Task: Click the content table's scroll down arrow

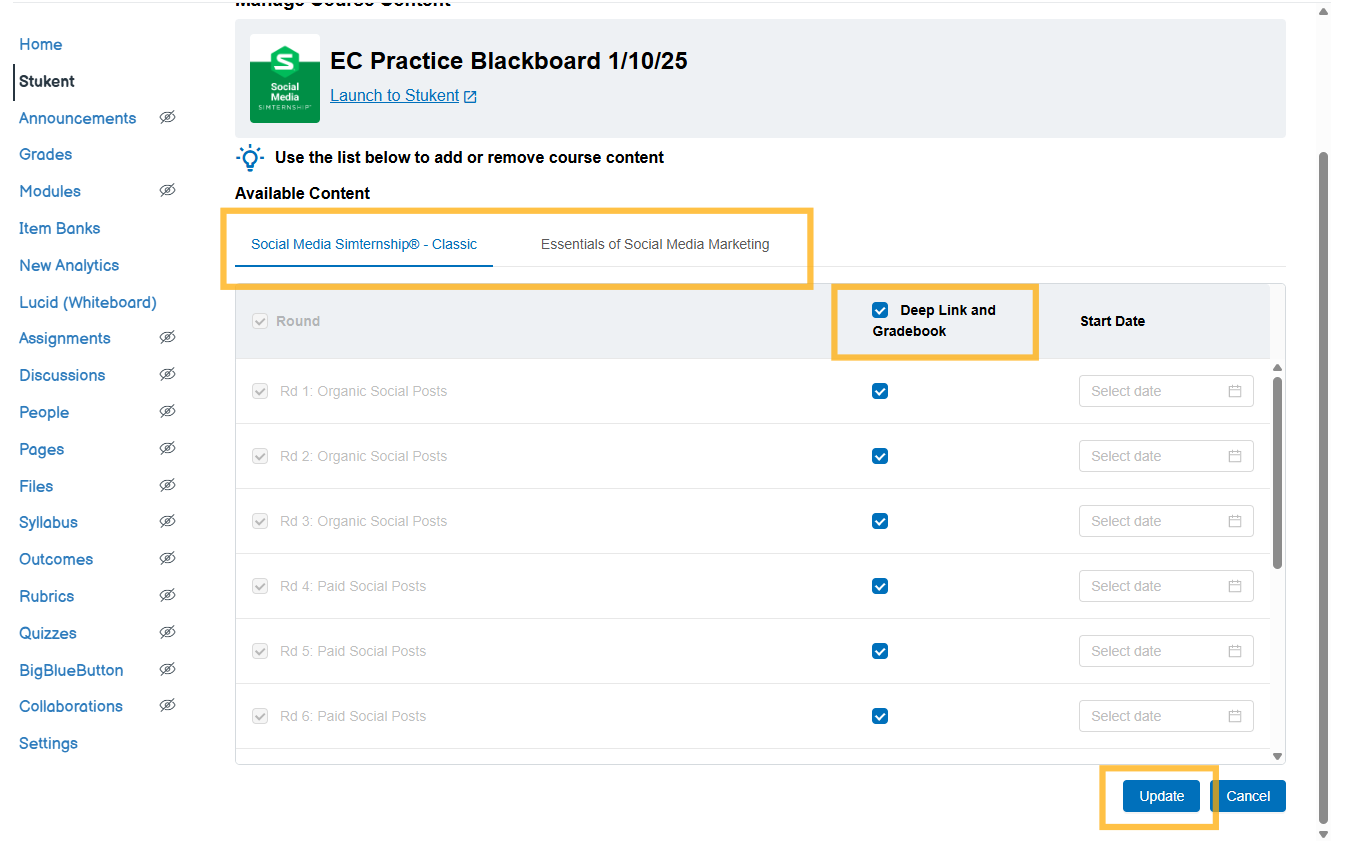Action: (x=1277, y=757)
